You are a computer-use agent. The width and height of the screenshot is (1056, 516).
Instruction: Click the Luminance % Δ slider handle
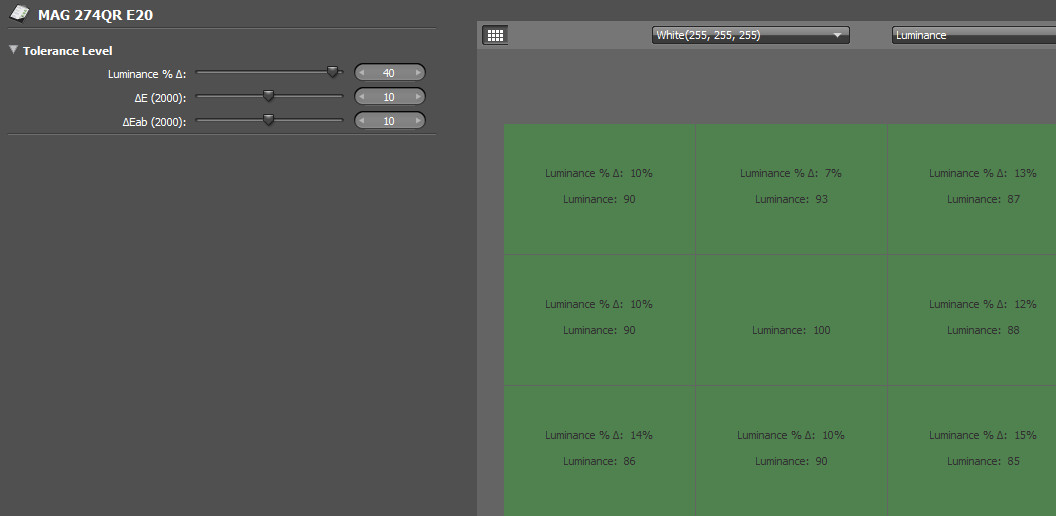[333, 72]
